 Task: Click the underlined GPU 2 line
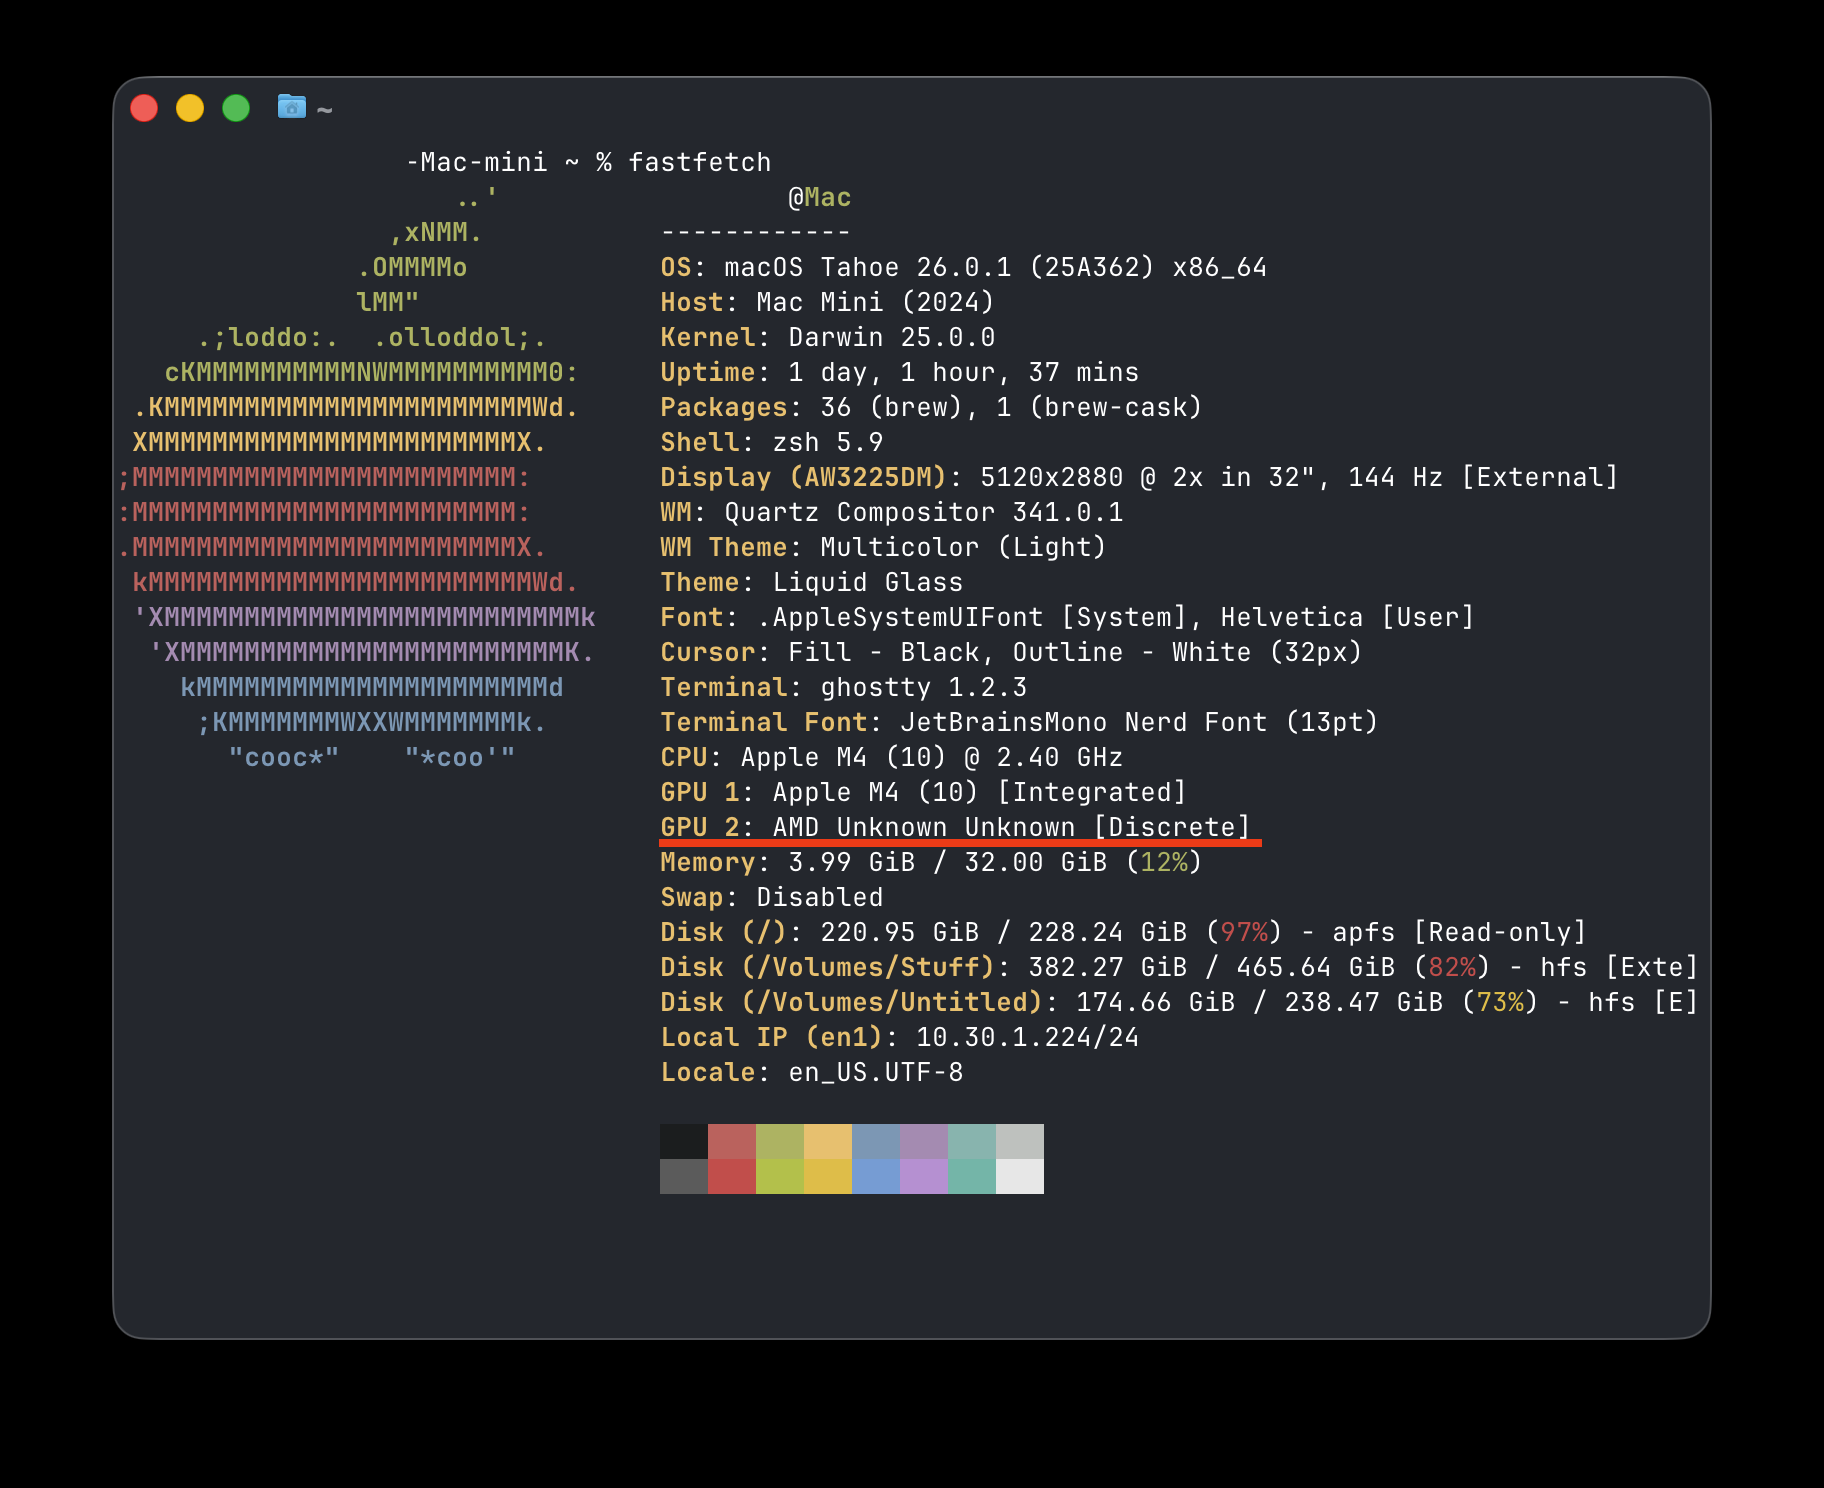click(955, 827)
